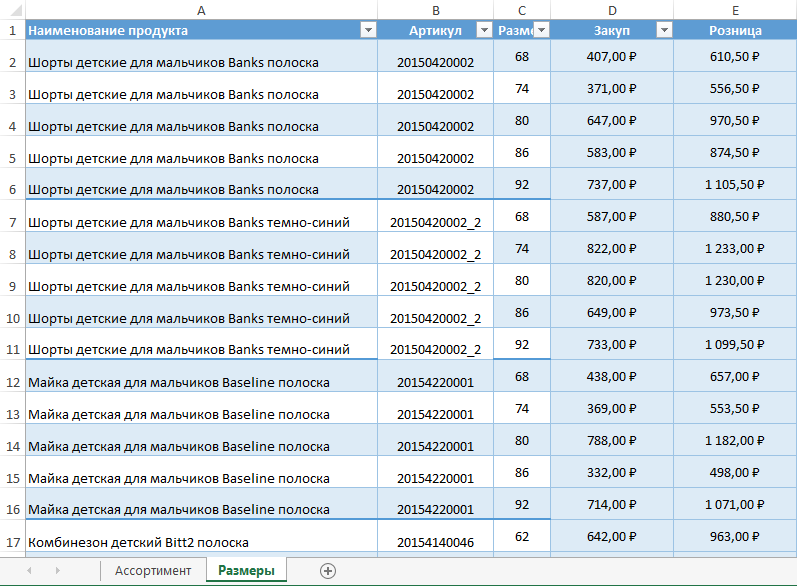Select cell with price 963,00 ₽
The height and width of the screenshot is (586, 797).
point(735,537)
